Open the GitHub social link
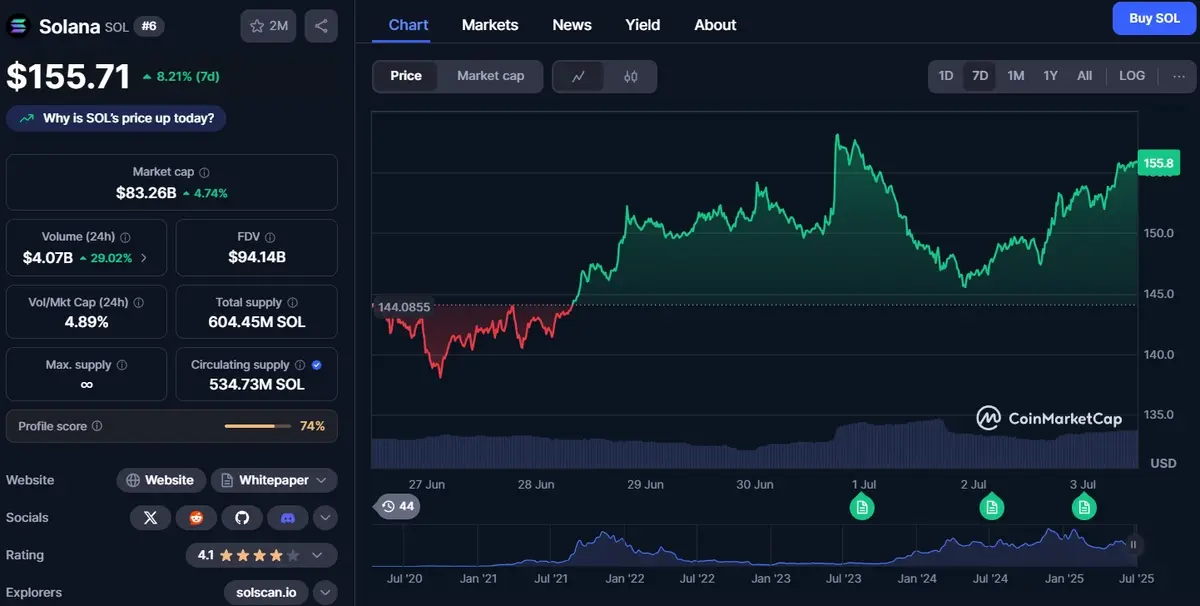Screen dimensions: 1200x606 tap(241, 518)
